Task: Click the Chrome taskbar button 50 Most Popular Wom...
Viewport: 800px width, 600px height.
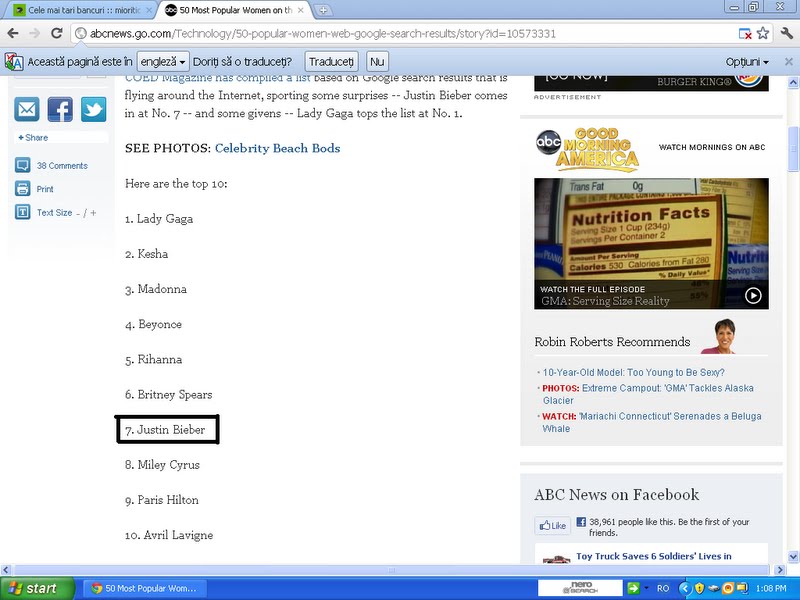Action: coord(145,588)
